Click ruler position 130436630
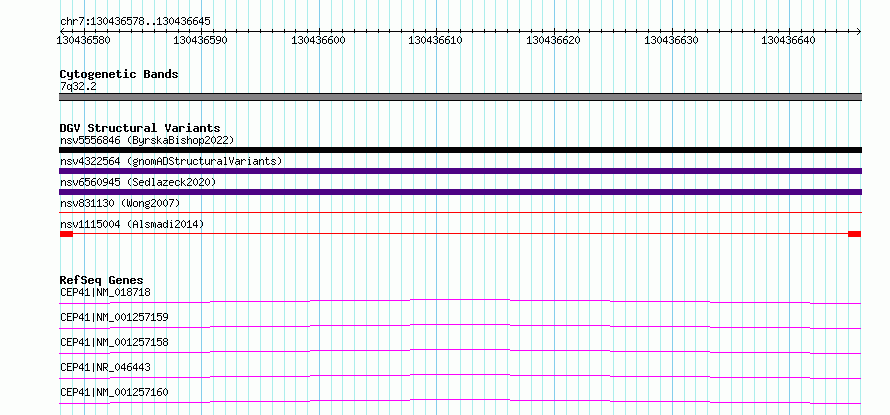Viewport: 890px width, 415px height. tap(671, 40)
